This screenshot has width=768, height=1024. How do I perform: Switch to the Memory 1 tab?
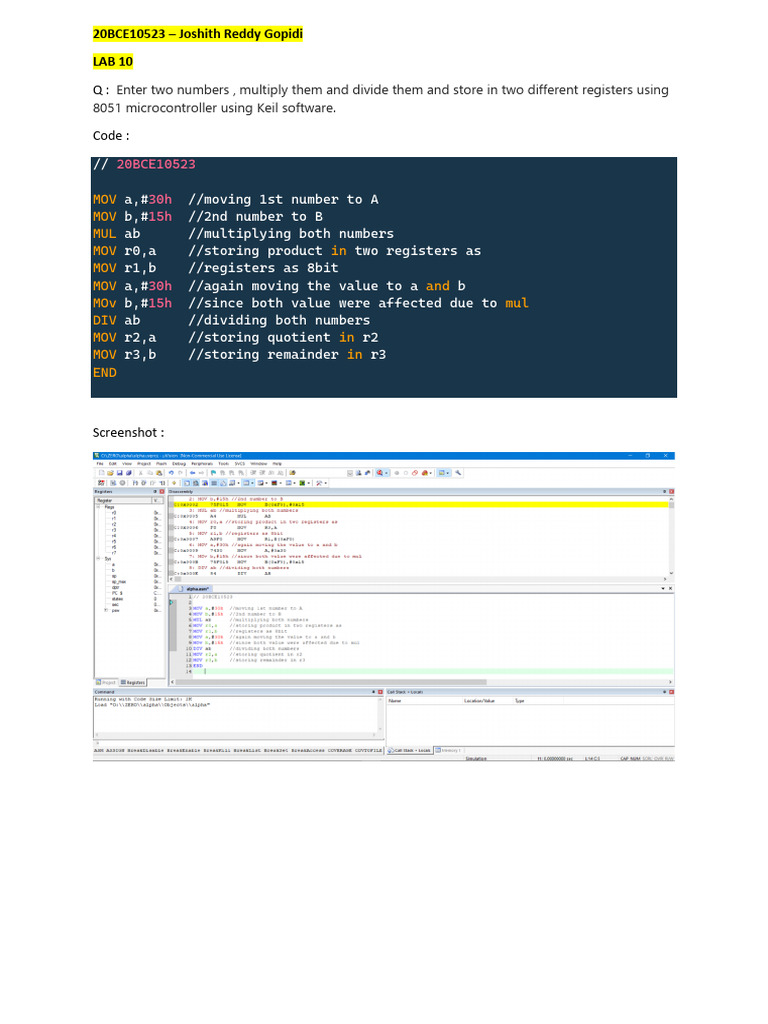(x=449, y=749)
